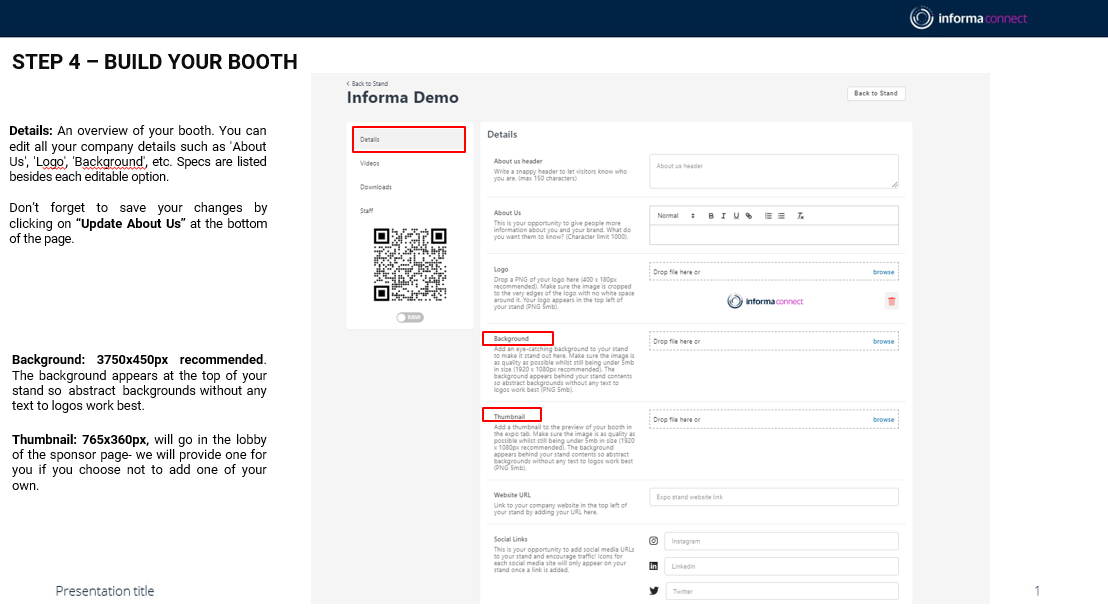Open the Videos tab in sidebar
The width and height of the screenshot is (1108, 612).
[x=370, y=163]
